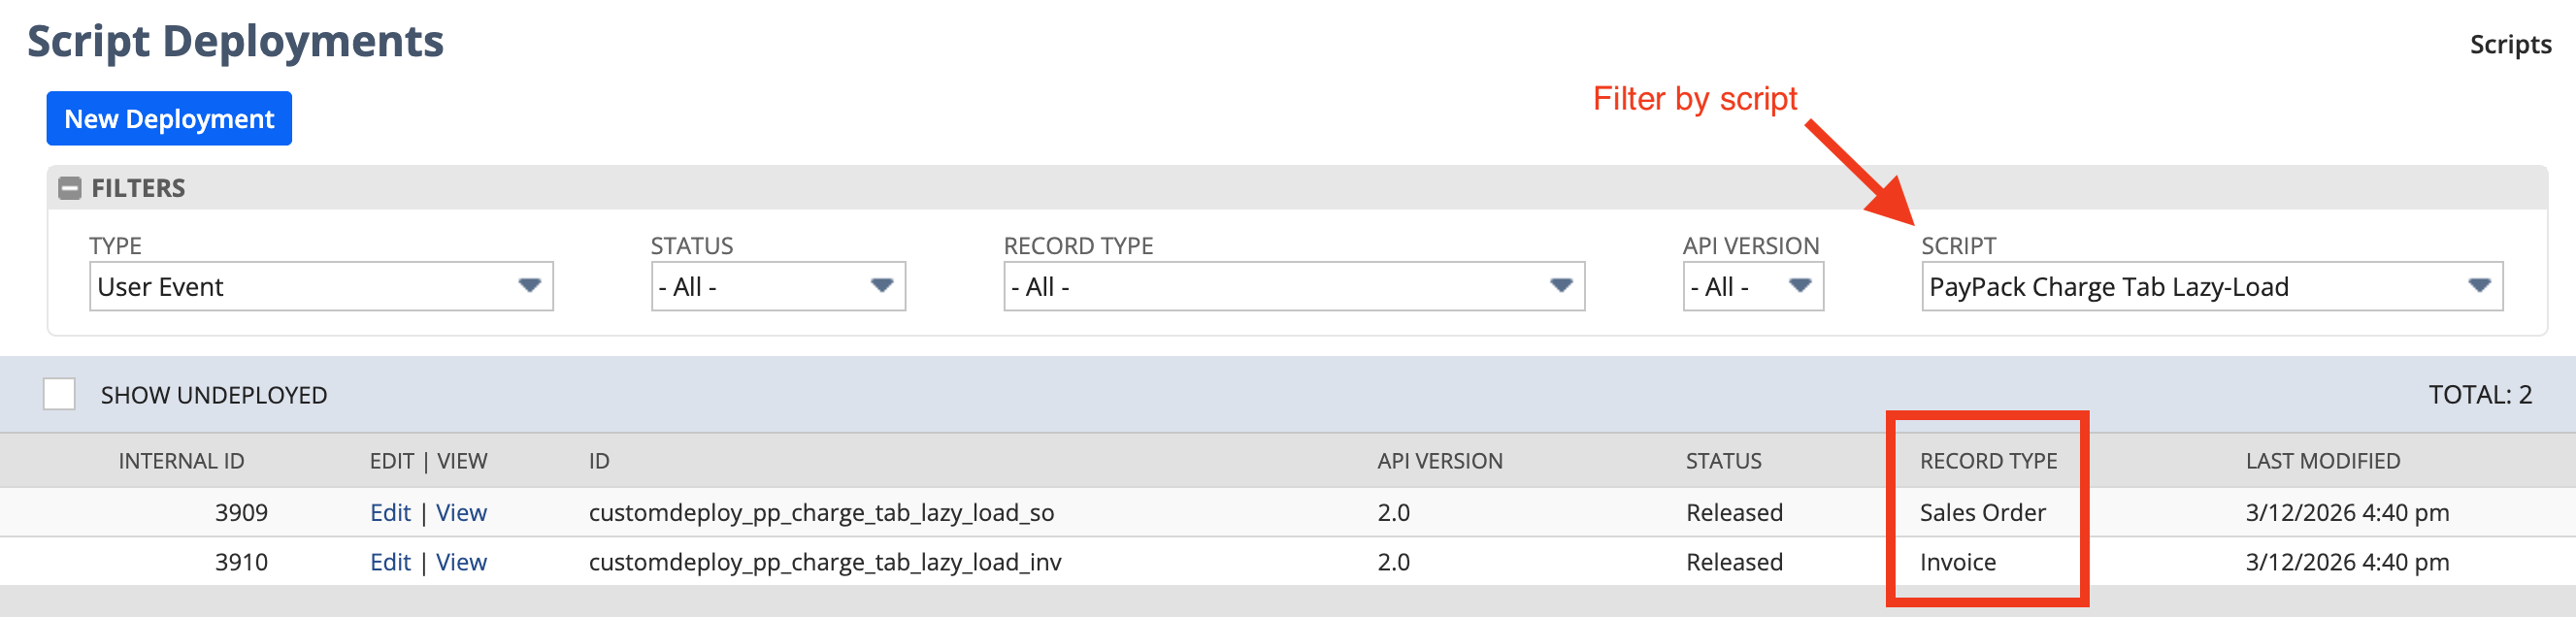Image resolution: width=2576 pixels, height=617 pixels.
Task: Click the ID column header
Action: (597, 461)
